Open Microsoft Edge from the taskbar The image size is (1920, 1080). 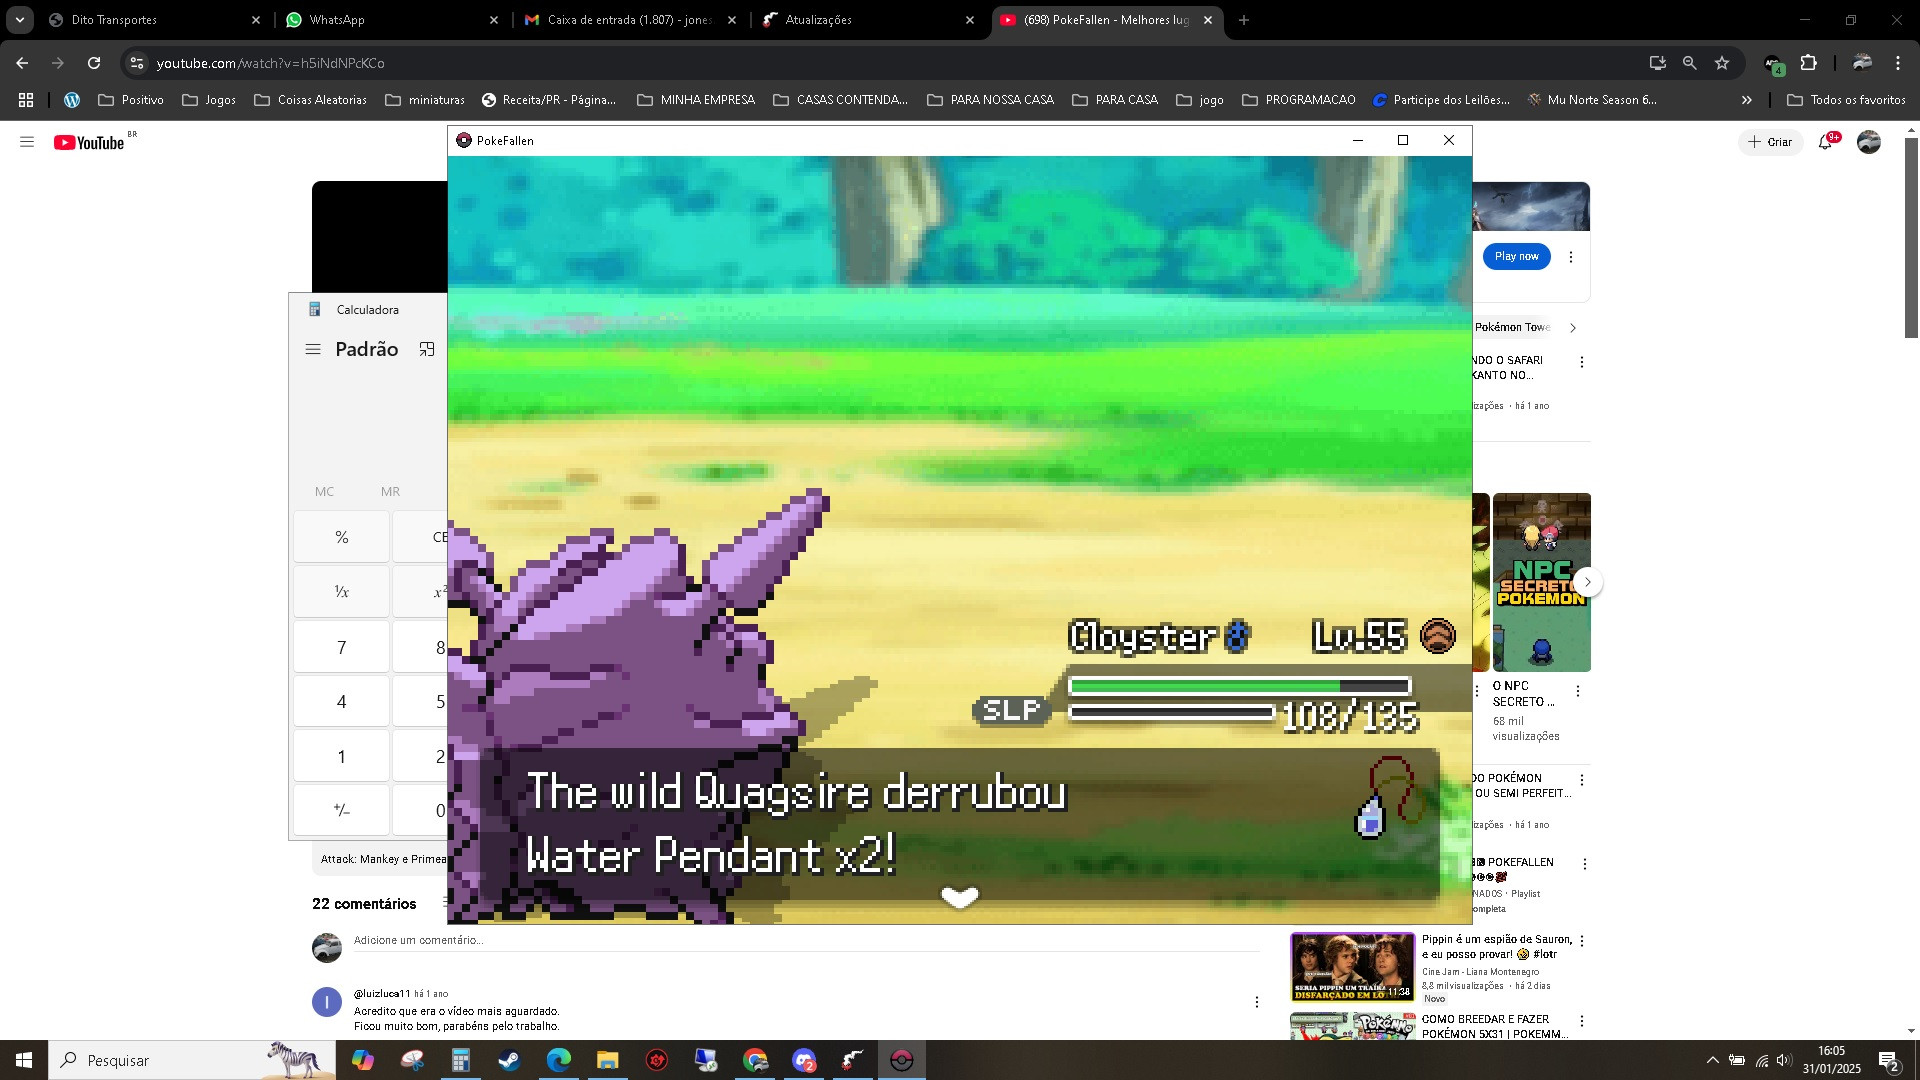click(x=558, y=1060)
